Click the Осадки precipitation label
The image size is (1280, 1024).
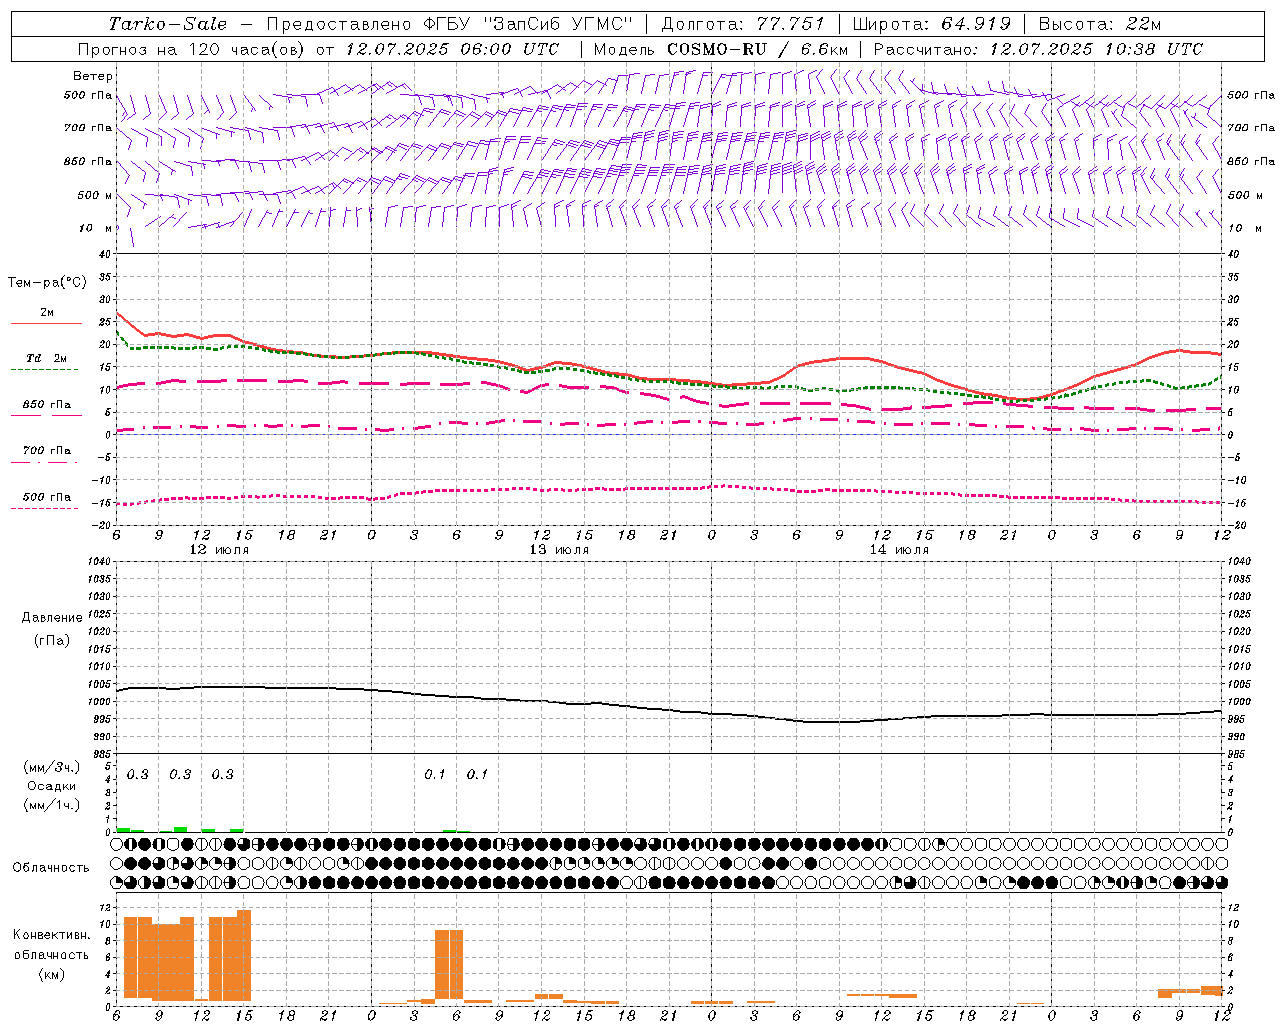pyautogui.click(x=51, y=786)
